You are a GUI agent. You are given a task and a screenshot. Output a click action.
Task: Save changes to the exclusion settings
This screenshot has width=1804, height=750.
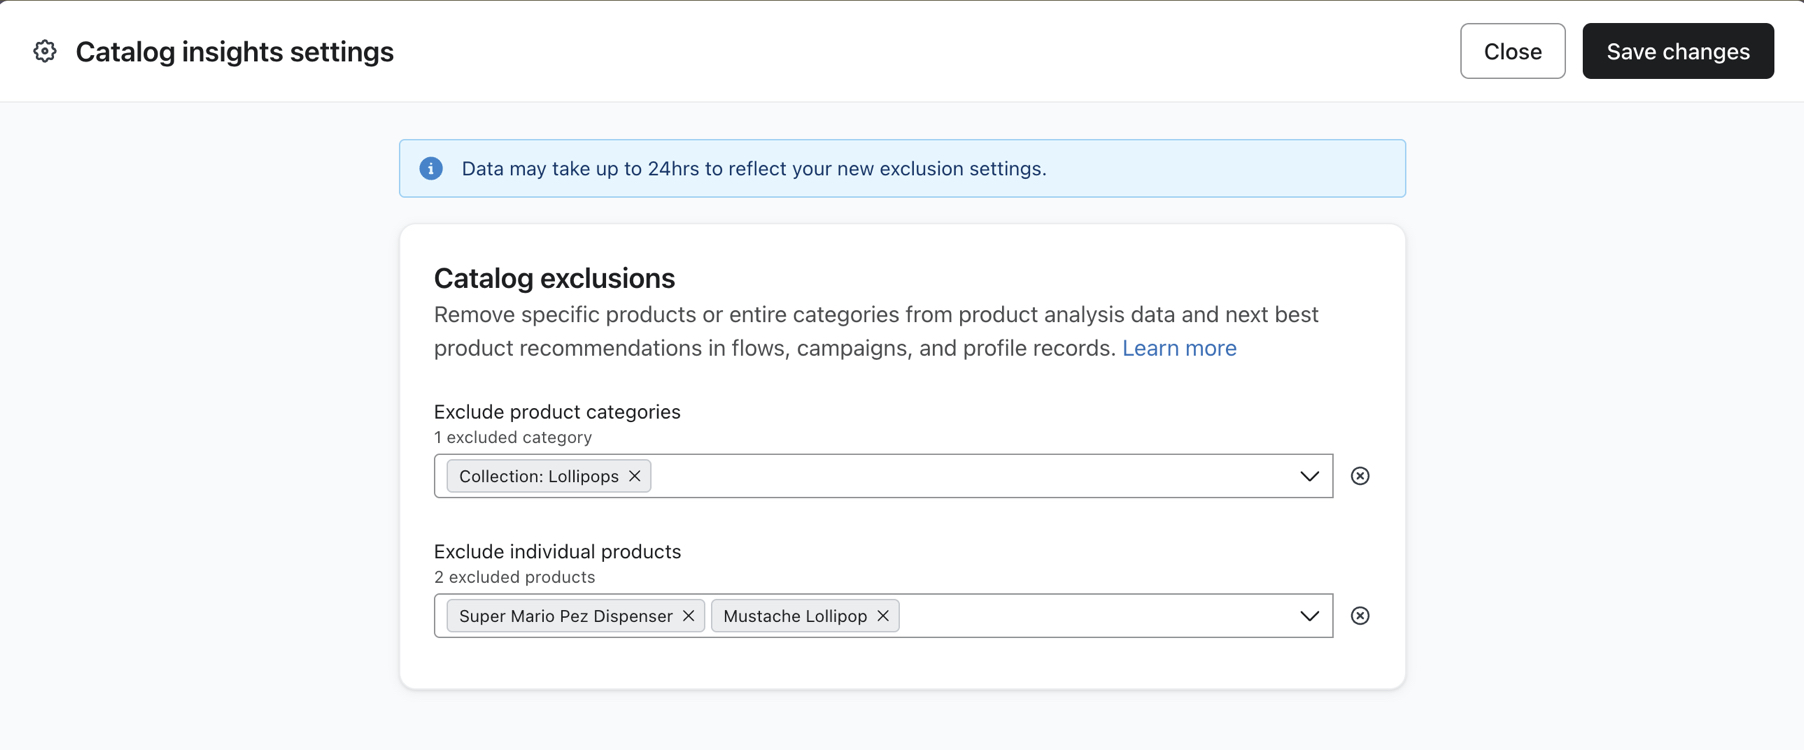pos(1677,51)
